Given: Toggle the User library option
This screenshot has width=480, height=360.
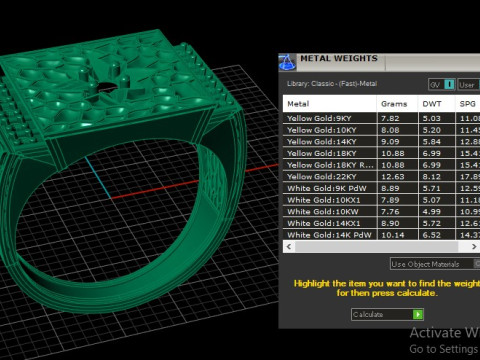Looking at the screenshot, I should [x=469, y=85].
